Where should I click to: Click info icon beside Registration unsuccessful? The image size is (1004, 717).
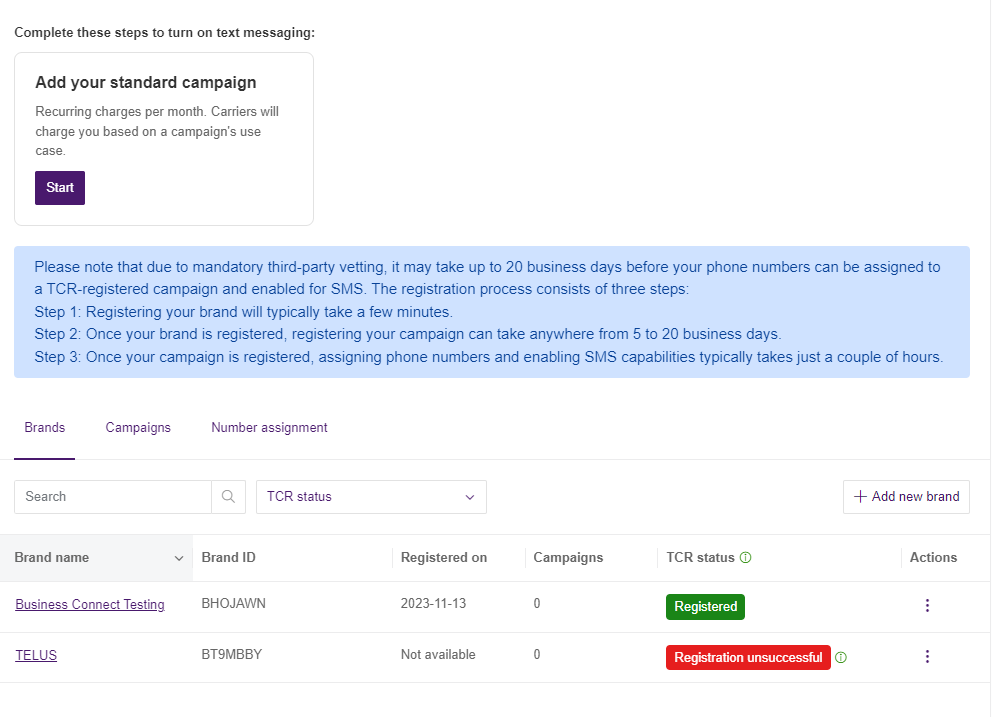[x=841, y=658]
